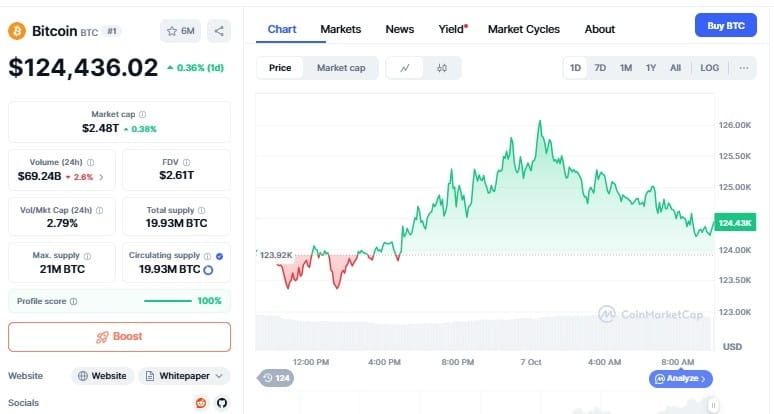Viewport: 774px width, 414px height.
Task: Expand the Whitepaper dropdown
Action: (219, 376)
